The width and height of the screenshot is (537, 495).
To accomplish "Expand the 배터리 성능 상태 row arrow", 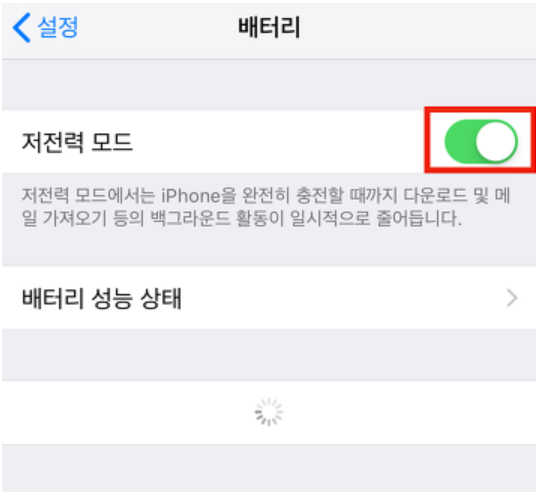I will tap(512, 298).
